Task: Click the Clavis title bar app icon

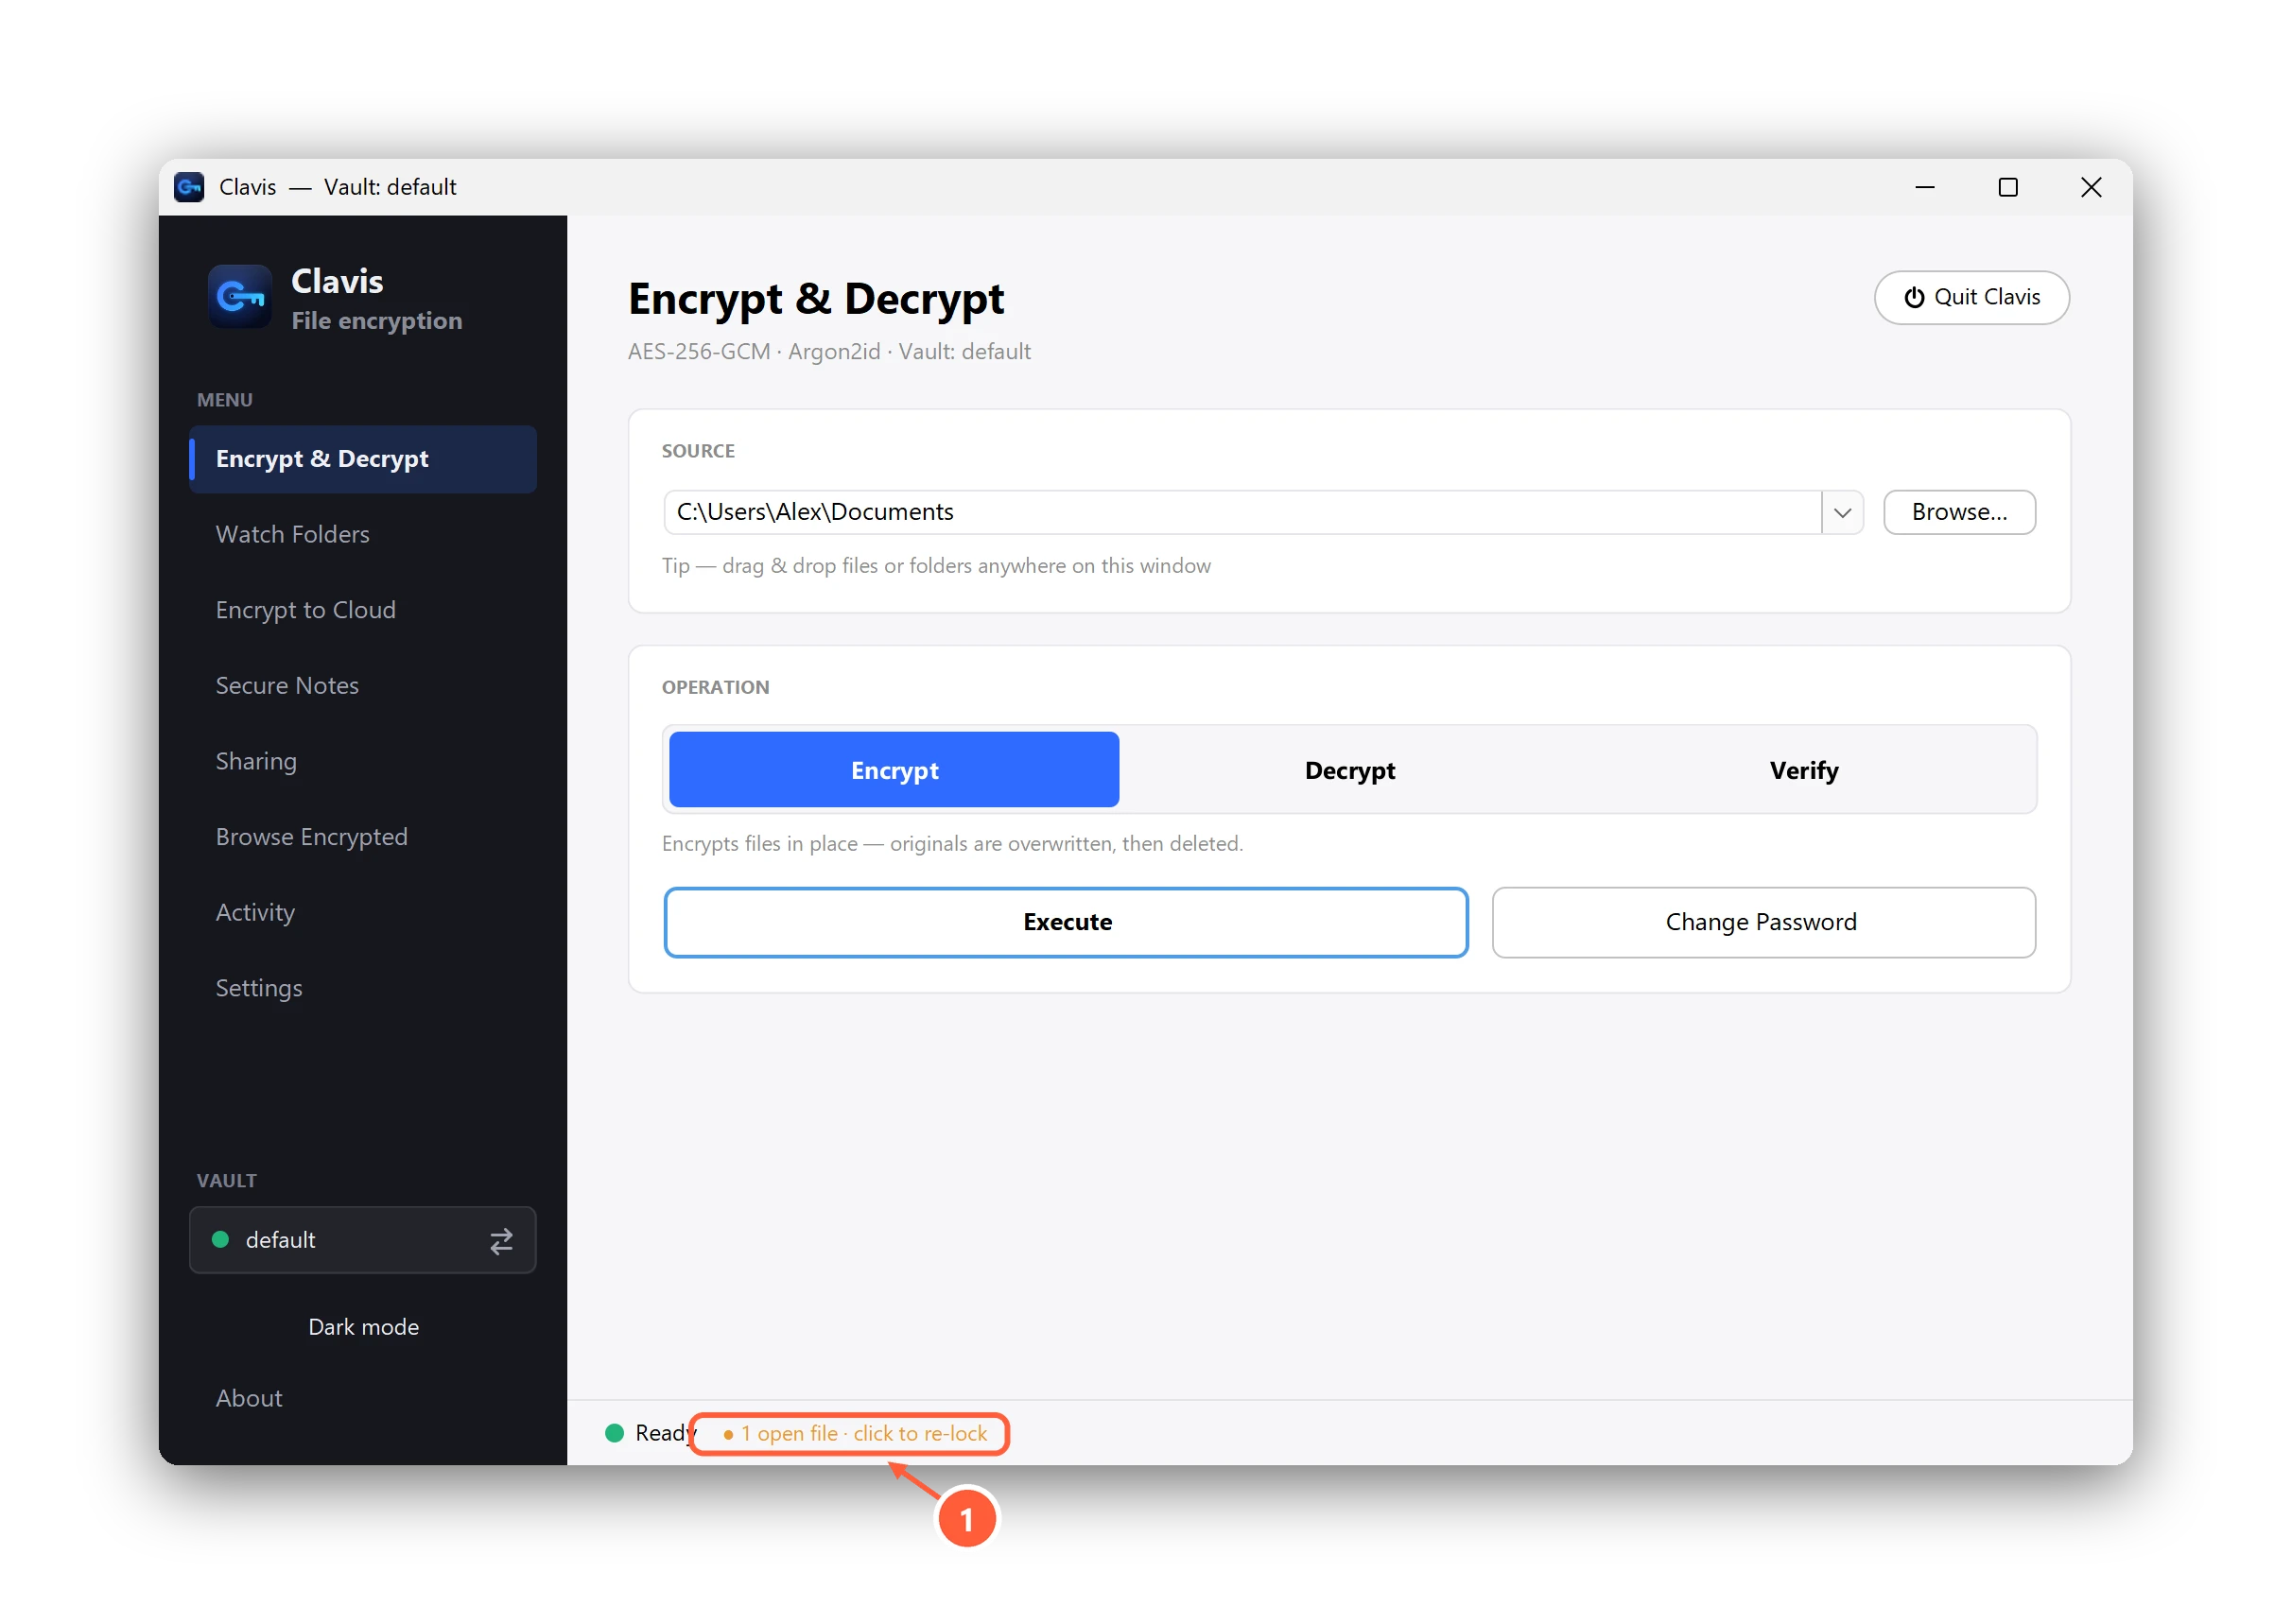Action: 189,187
